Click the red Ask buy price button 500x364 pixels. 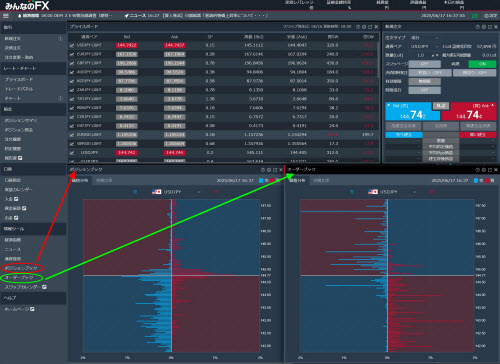click(x=469, y=112)
